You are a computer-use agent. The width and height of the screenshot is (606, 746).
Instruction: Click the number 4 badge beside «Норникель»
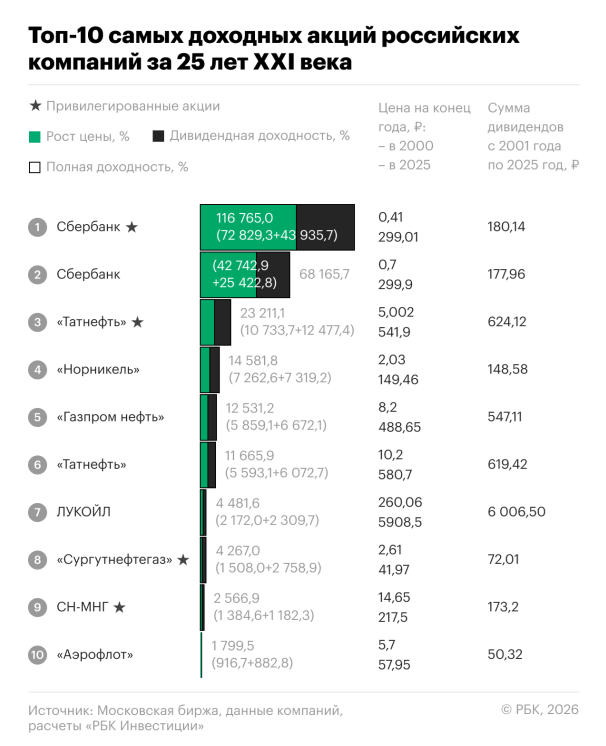(37, 370)
